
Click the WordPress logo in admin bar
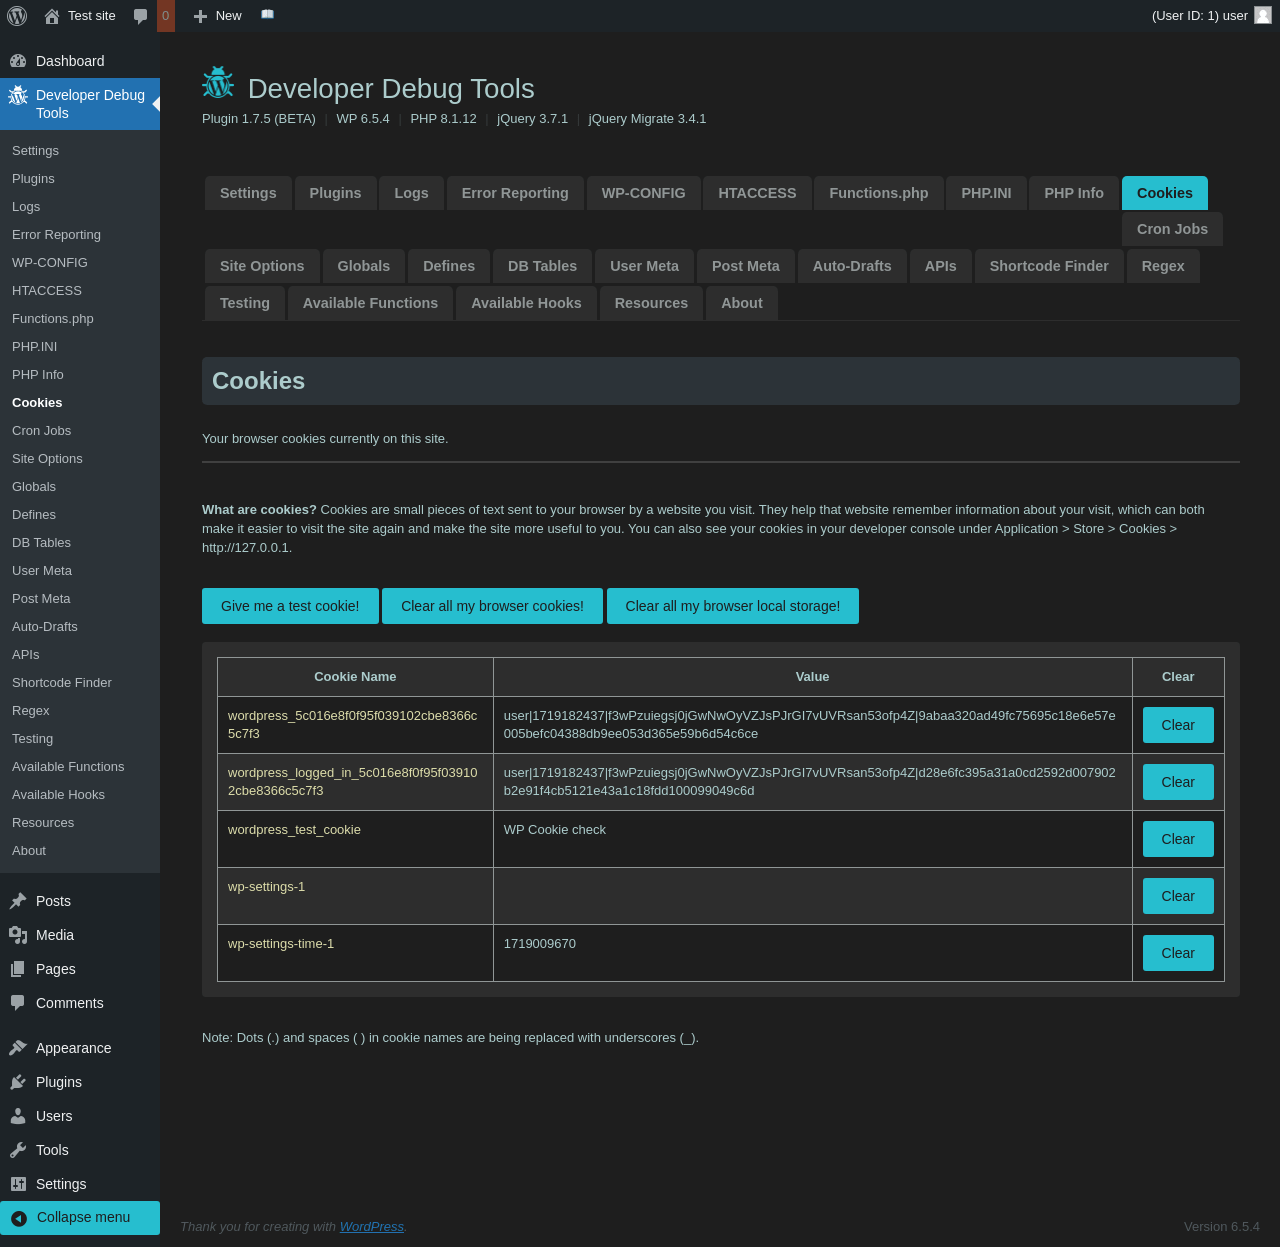17,16
